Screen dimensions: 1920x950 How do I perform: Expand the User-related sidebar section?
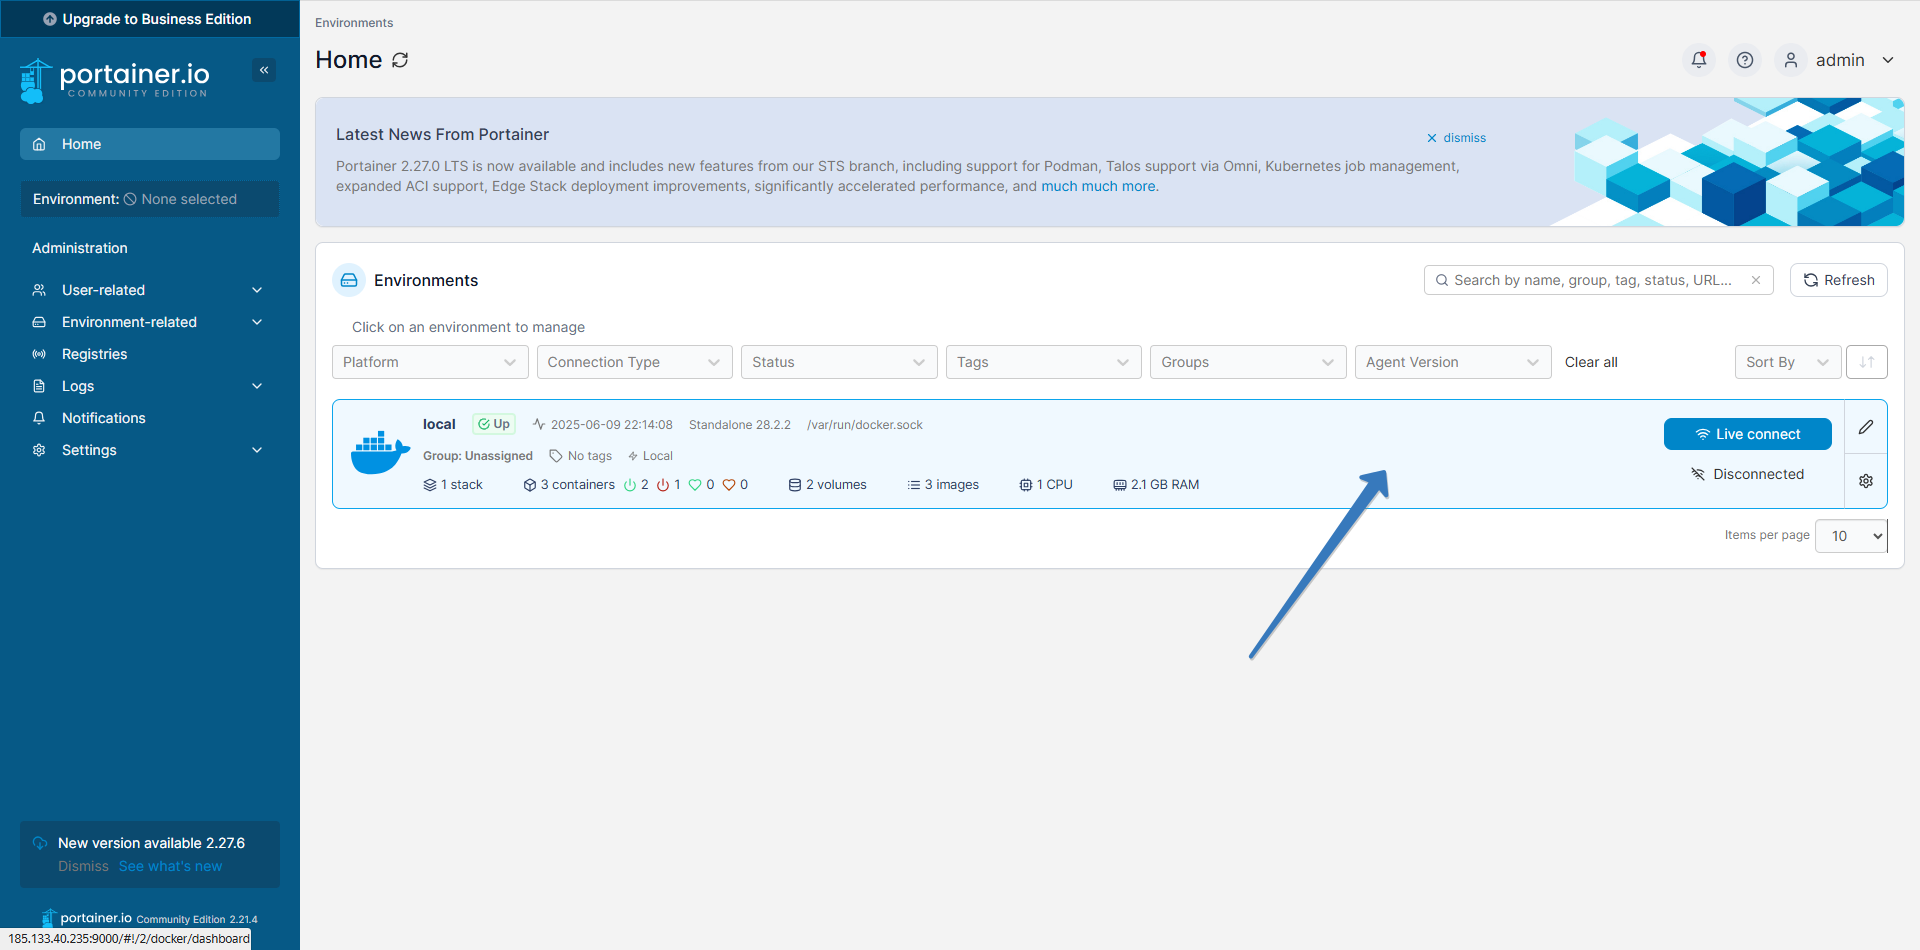click(x=148, y=290)
